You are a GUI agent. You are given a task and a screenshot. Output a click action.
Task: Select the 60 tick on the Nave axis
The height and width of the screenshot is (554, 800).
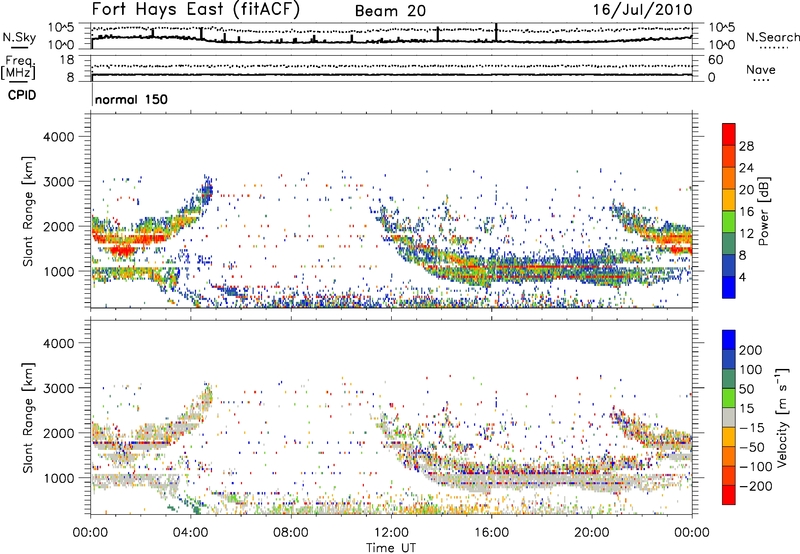[715, 60]
